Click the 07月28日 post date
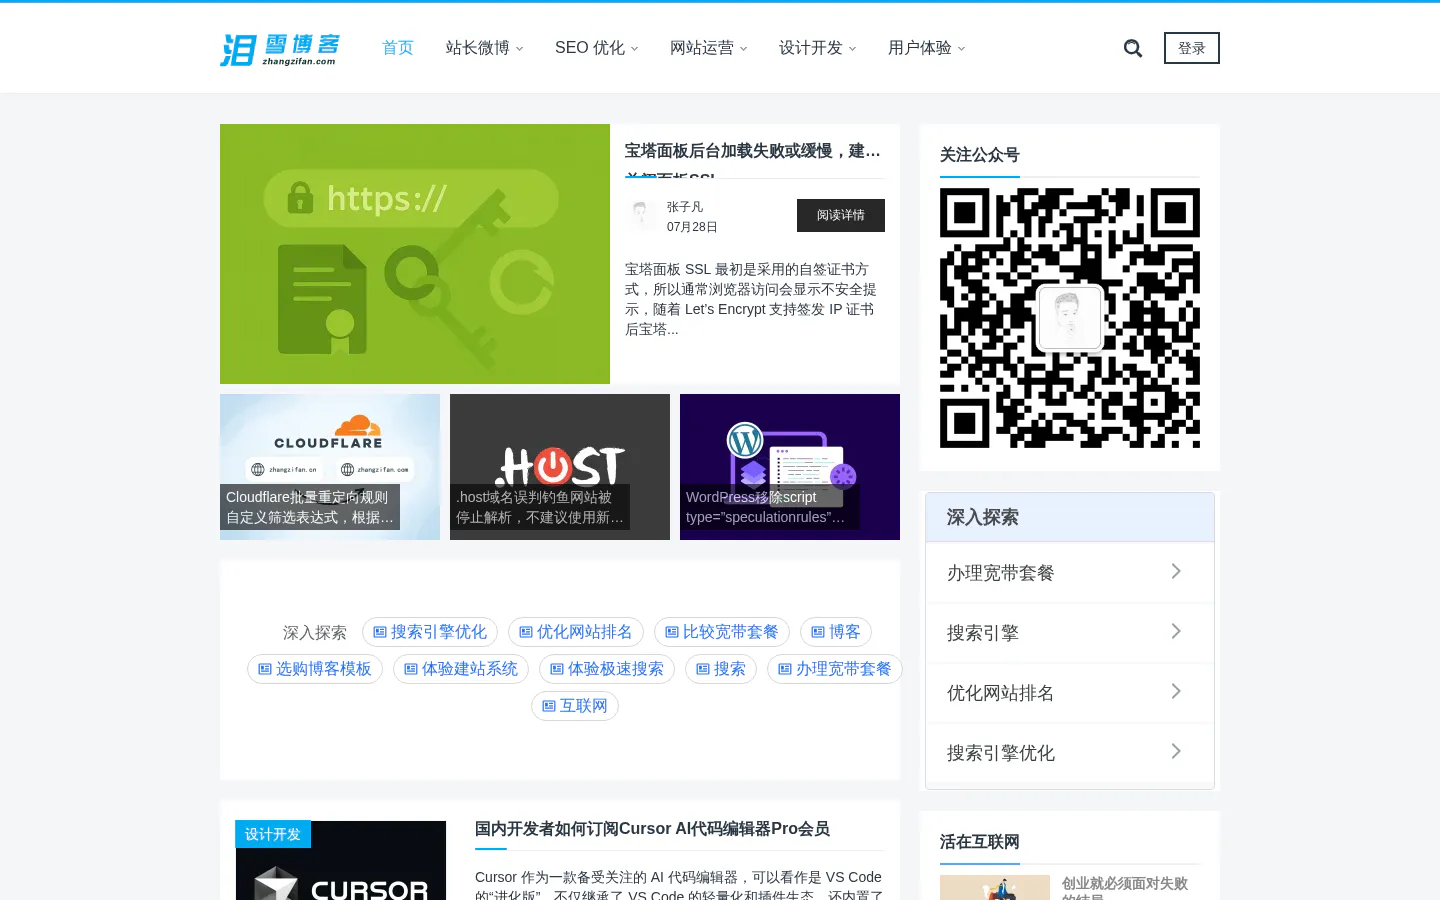This screenshot has width=1440, height=900. (692, 227)
